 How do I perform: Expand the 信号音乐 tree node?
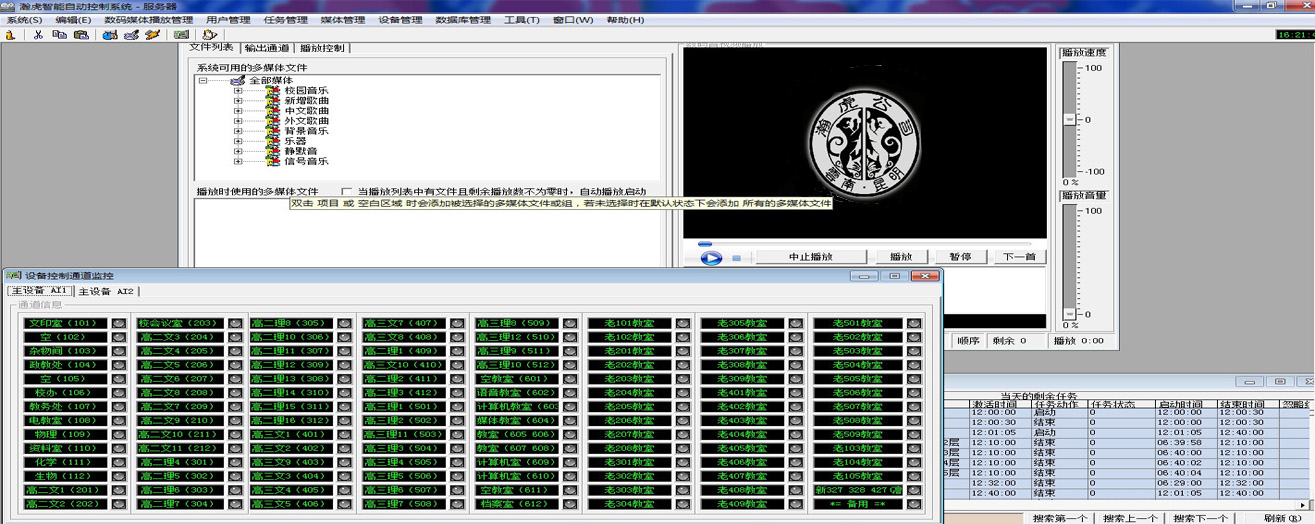[238, 161]
